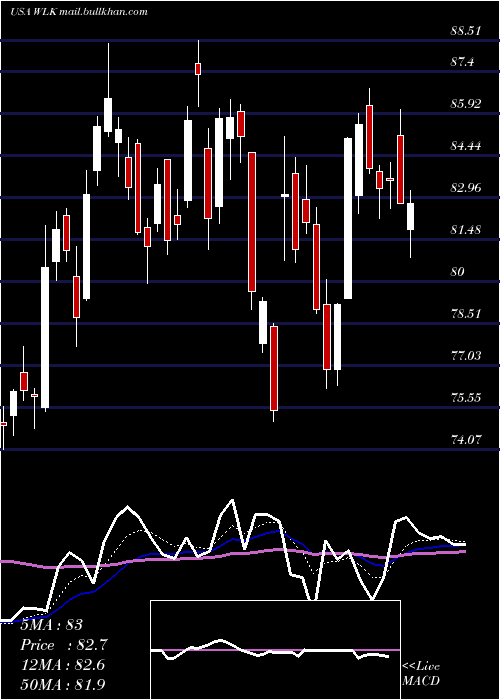Click the 5MA : 83 reading

coord(52,625)
